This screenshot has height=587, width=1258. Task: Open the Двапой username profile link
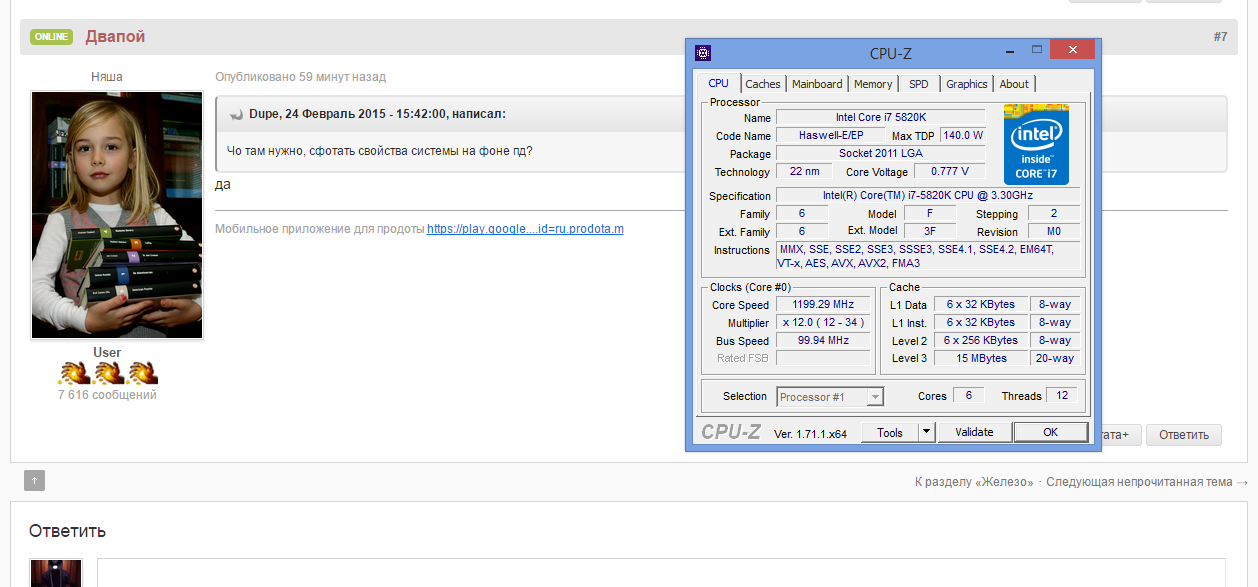click(x=115, y=37)
